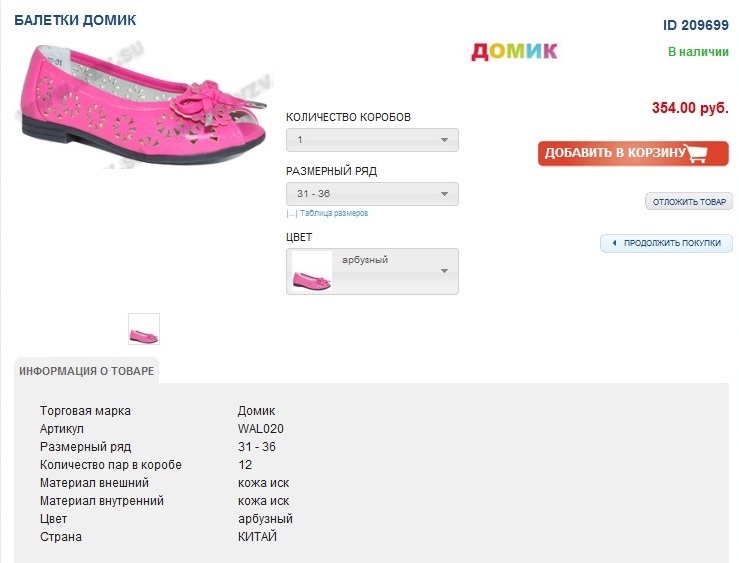Click the colorful Домик brand logo

tap(514, 51)
